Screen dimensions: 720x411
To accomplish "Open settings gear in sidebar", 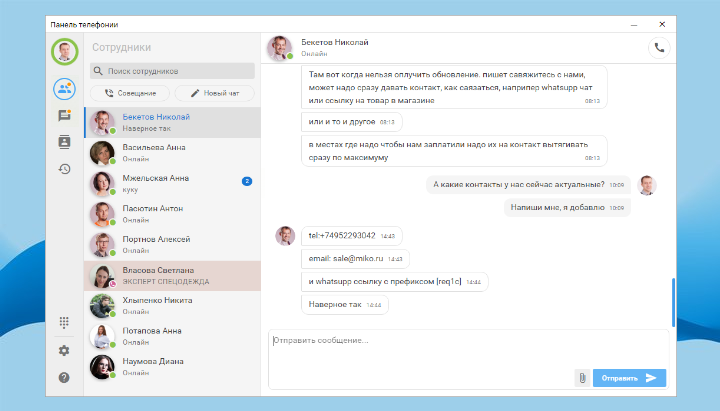I will pyautogui.click(x=64, y=350).
